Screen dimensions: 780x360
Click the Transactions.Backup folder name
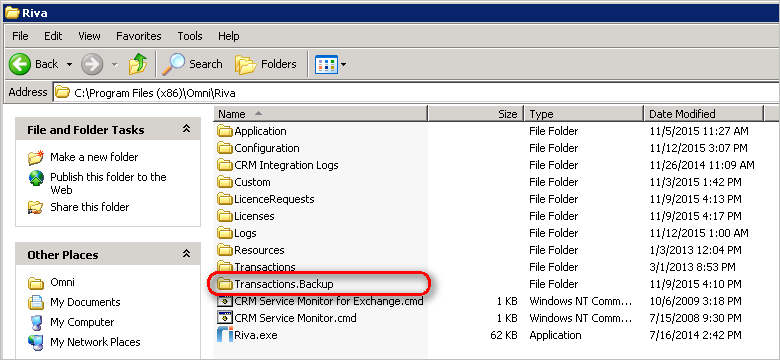(x=284, y=284)
